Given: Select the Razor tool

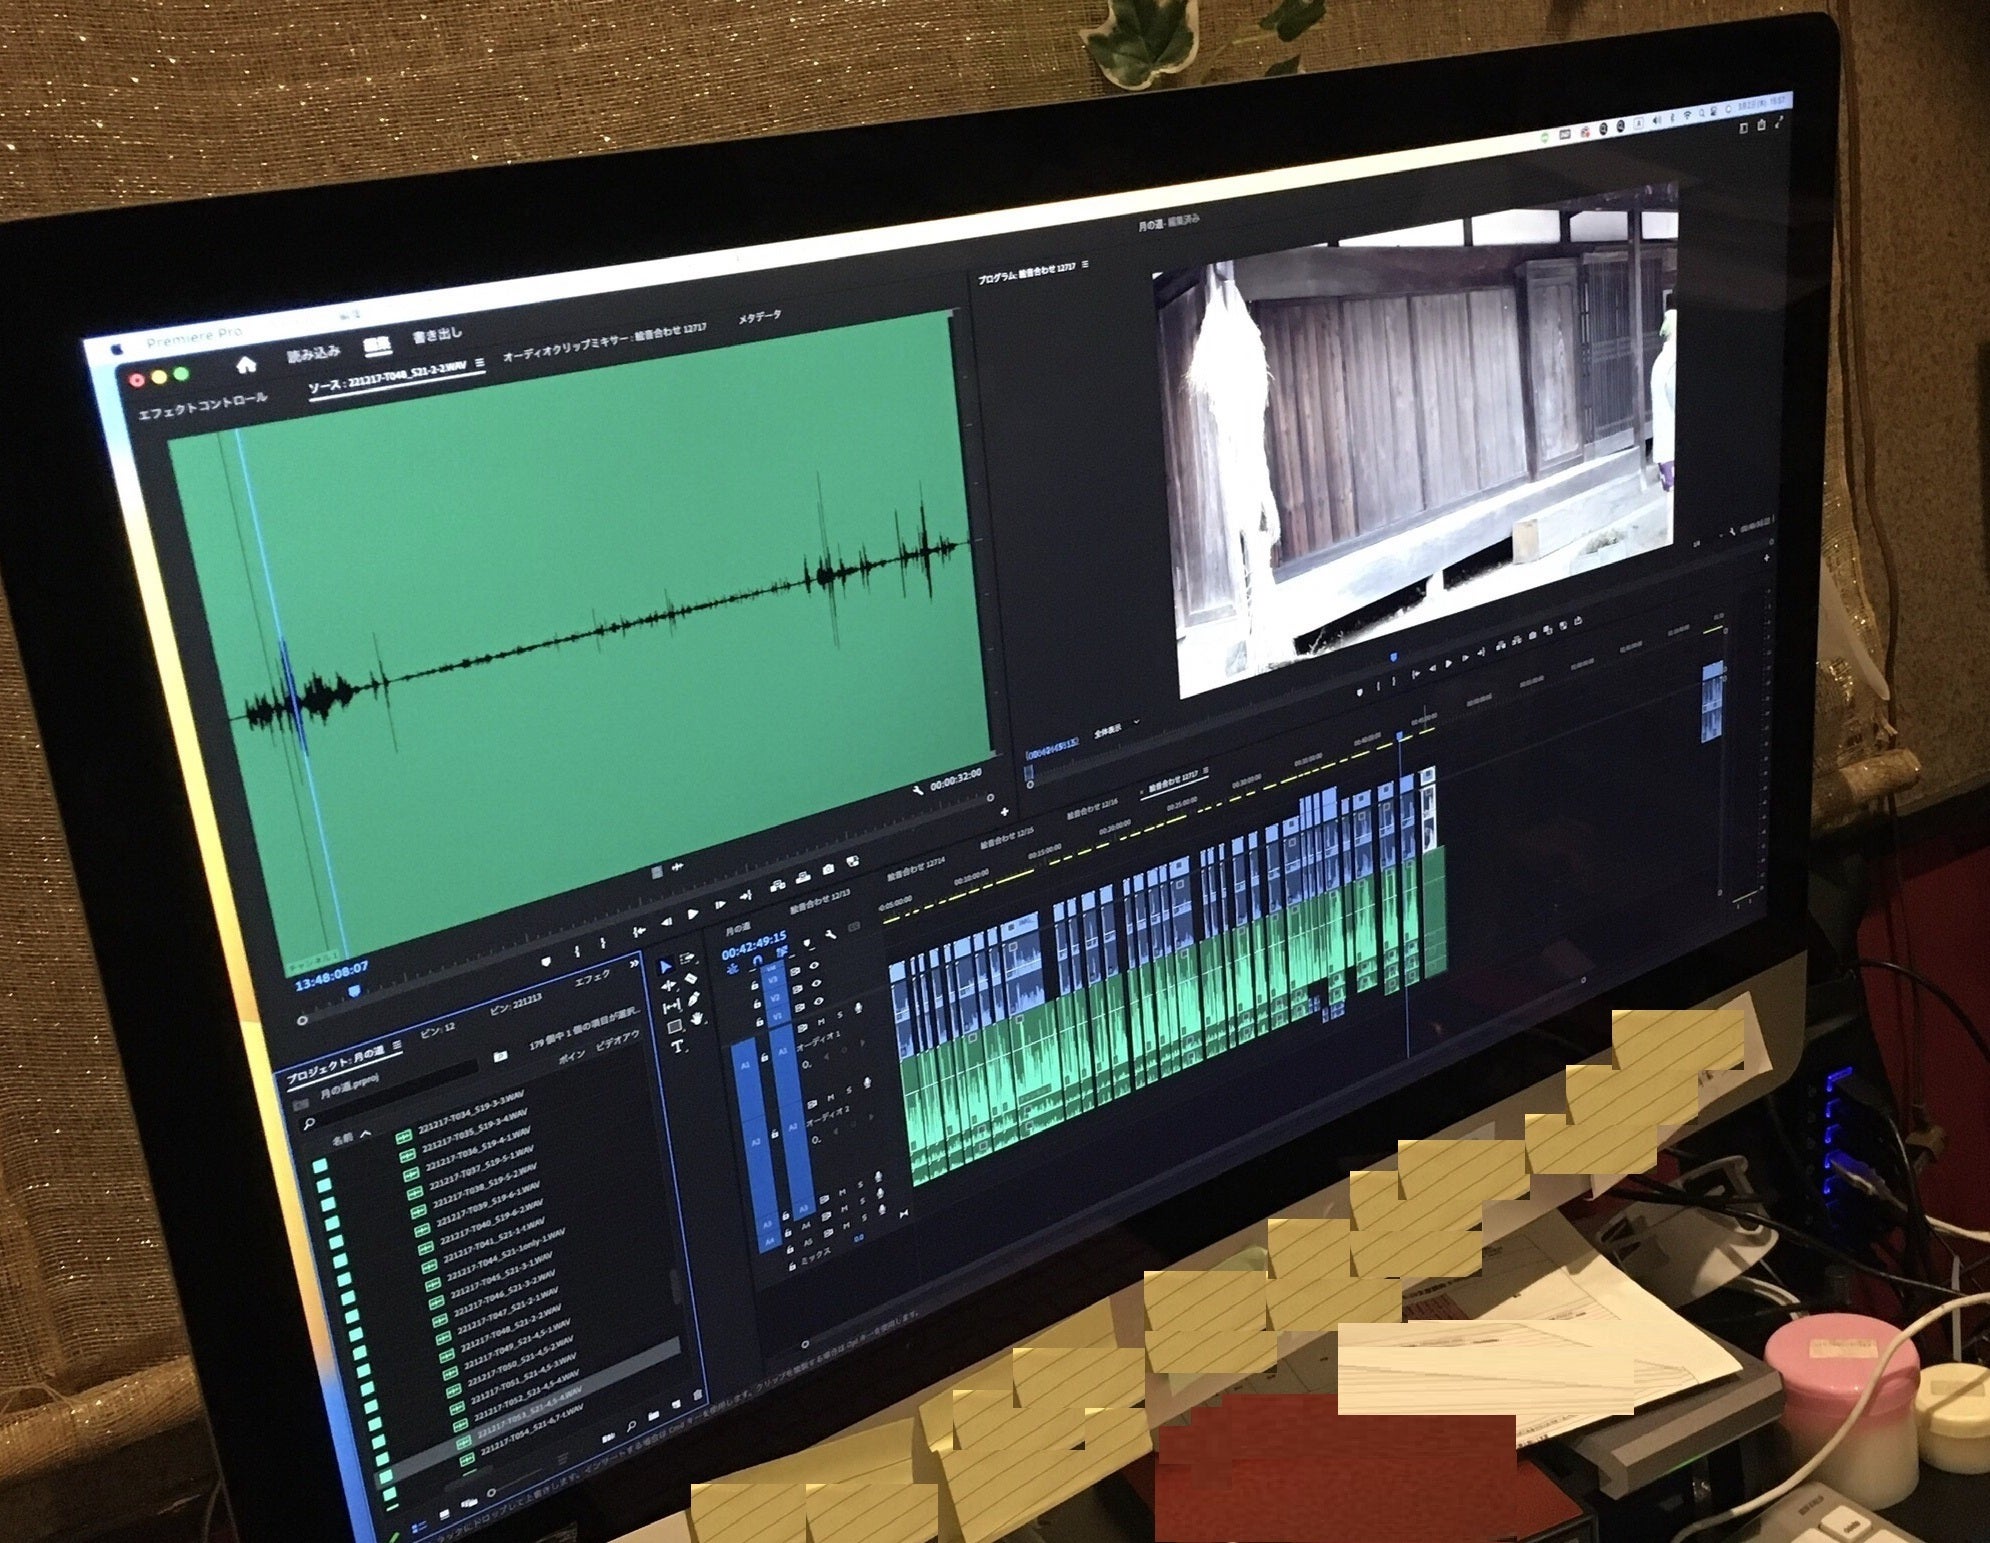Looking at the screenshot, I should tap(689, 978).
